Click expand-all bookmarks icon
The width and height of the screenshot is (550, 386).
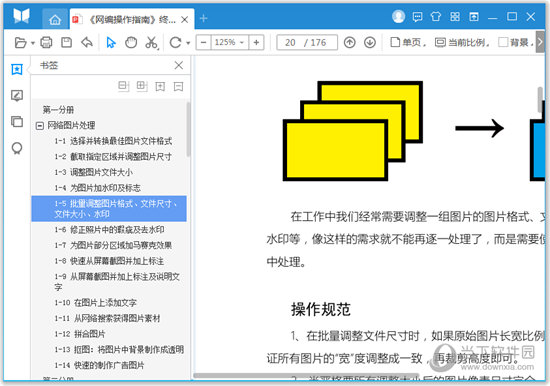pos(142,86)
